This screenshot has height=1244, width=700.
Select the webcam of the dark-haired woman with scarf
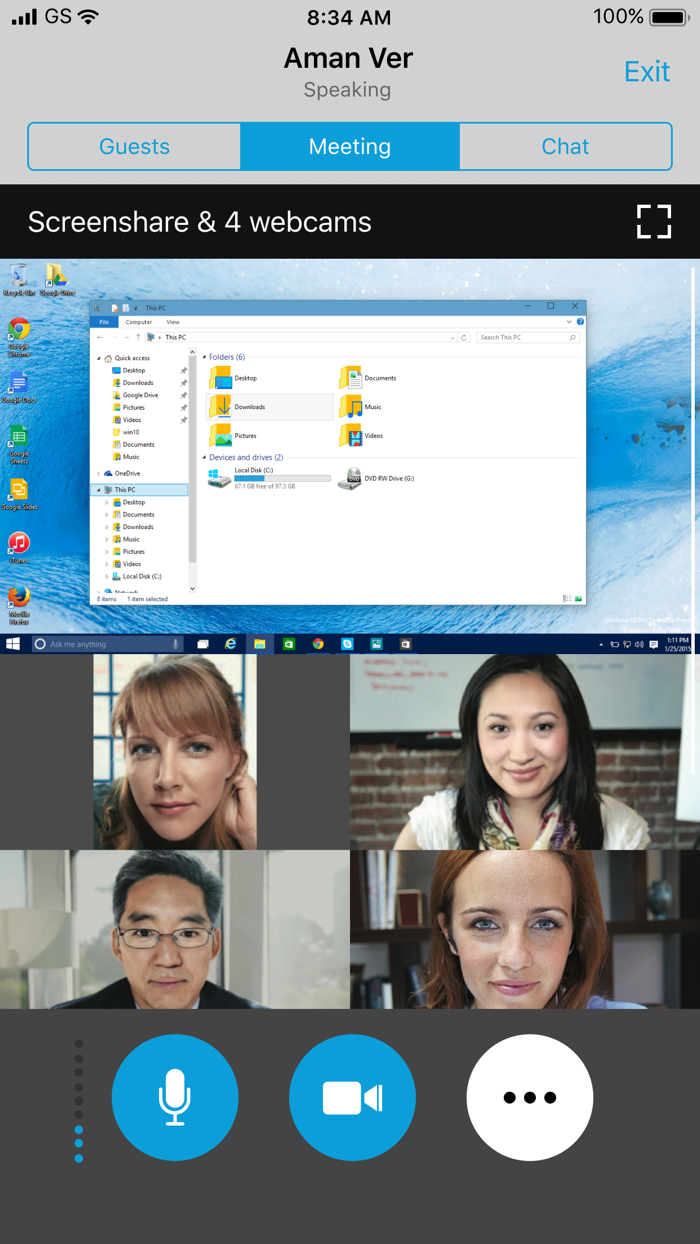[x=525, y=752]
